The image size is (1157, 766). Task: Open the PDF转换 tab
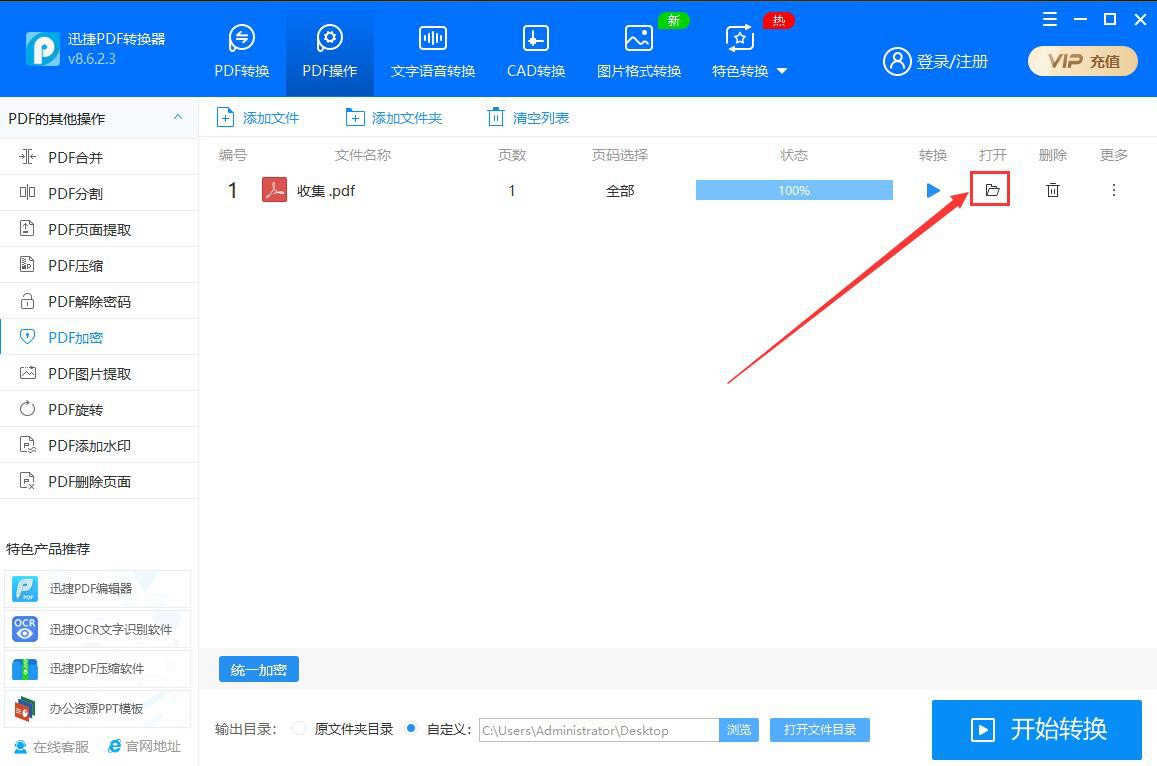tap(241, 51)
